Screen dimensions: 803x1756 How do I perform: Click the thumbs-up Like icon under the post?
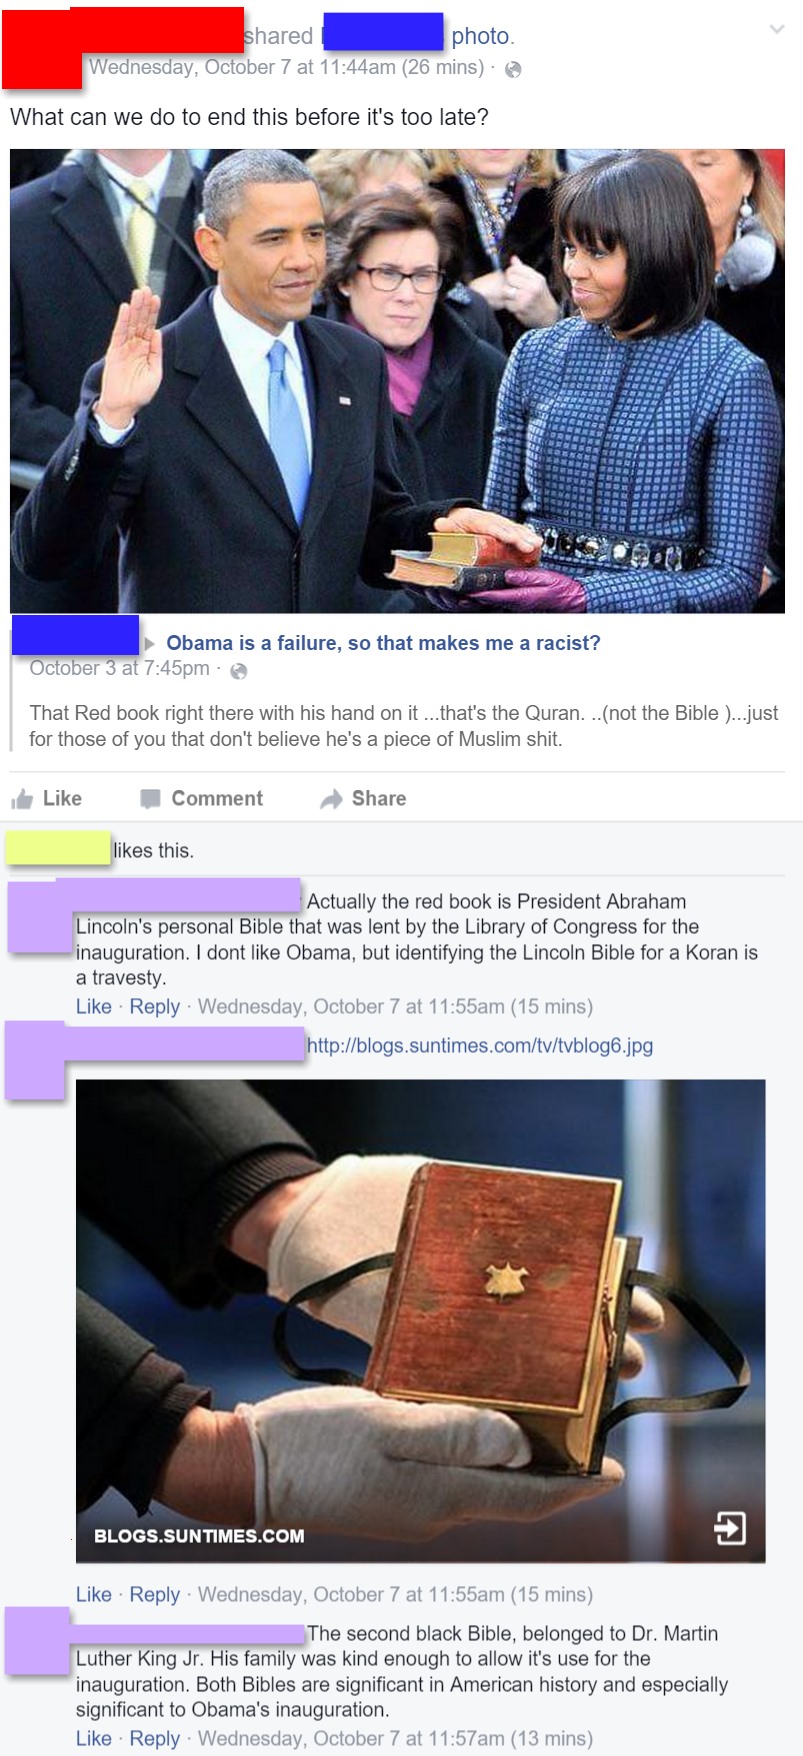[x=22, y=798]
